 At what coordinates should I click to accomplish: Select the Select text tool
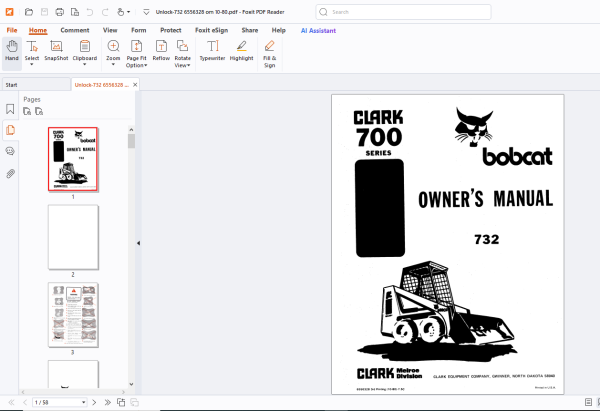tap(32, 52)
